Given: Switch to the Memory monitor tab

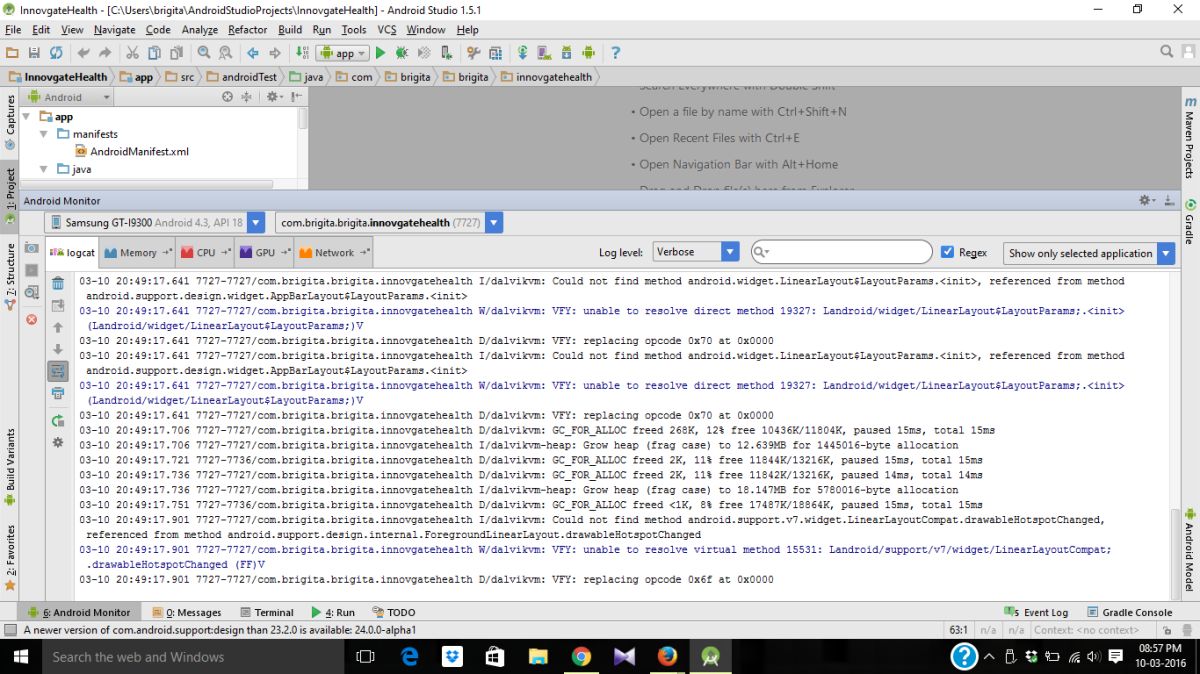Looking at the screenshot, I should [x=138, y=253].
